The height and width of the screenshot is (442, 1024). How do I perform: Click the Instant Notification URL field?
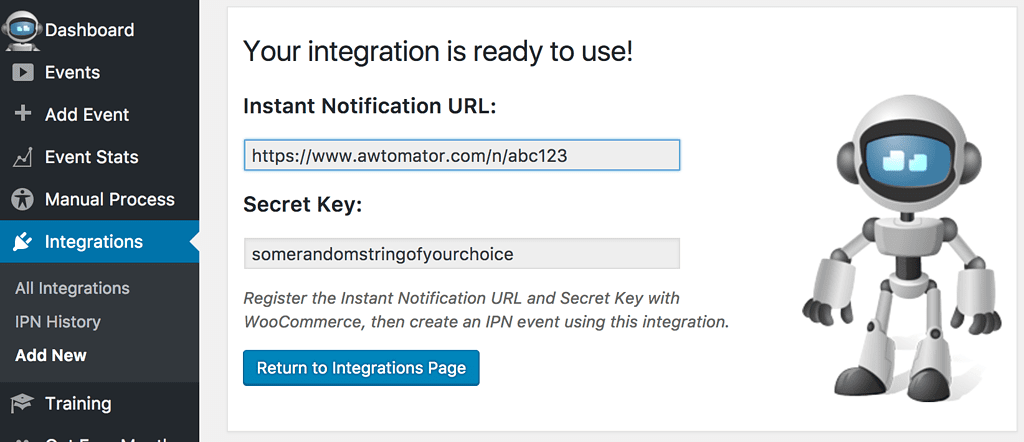pyautogui.click(x=462, y=155)
